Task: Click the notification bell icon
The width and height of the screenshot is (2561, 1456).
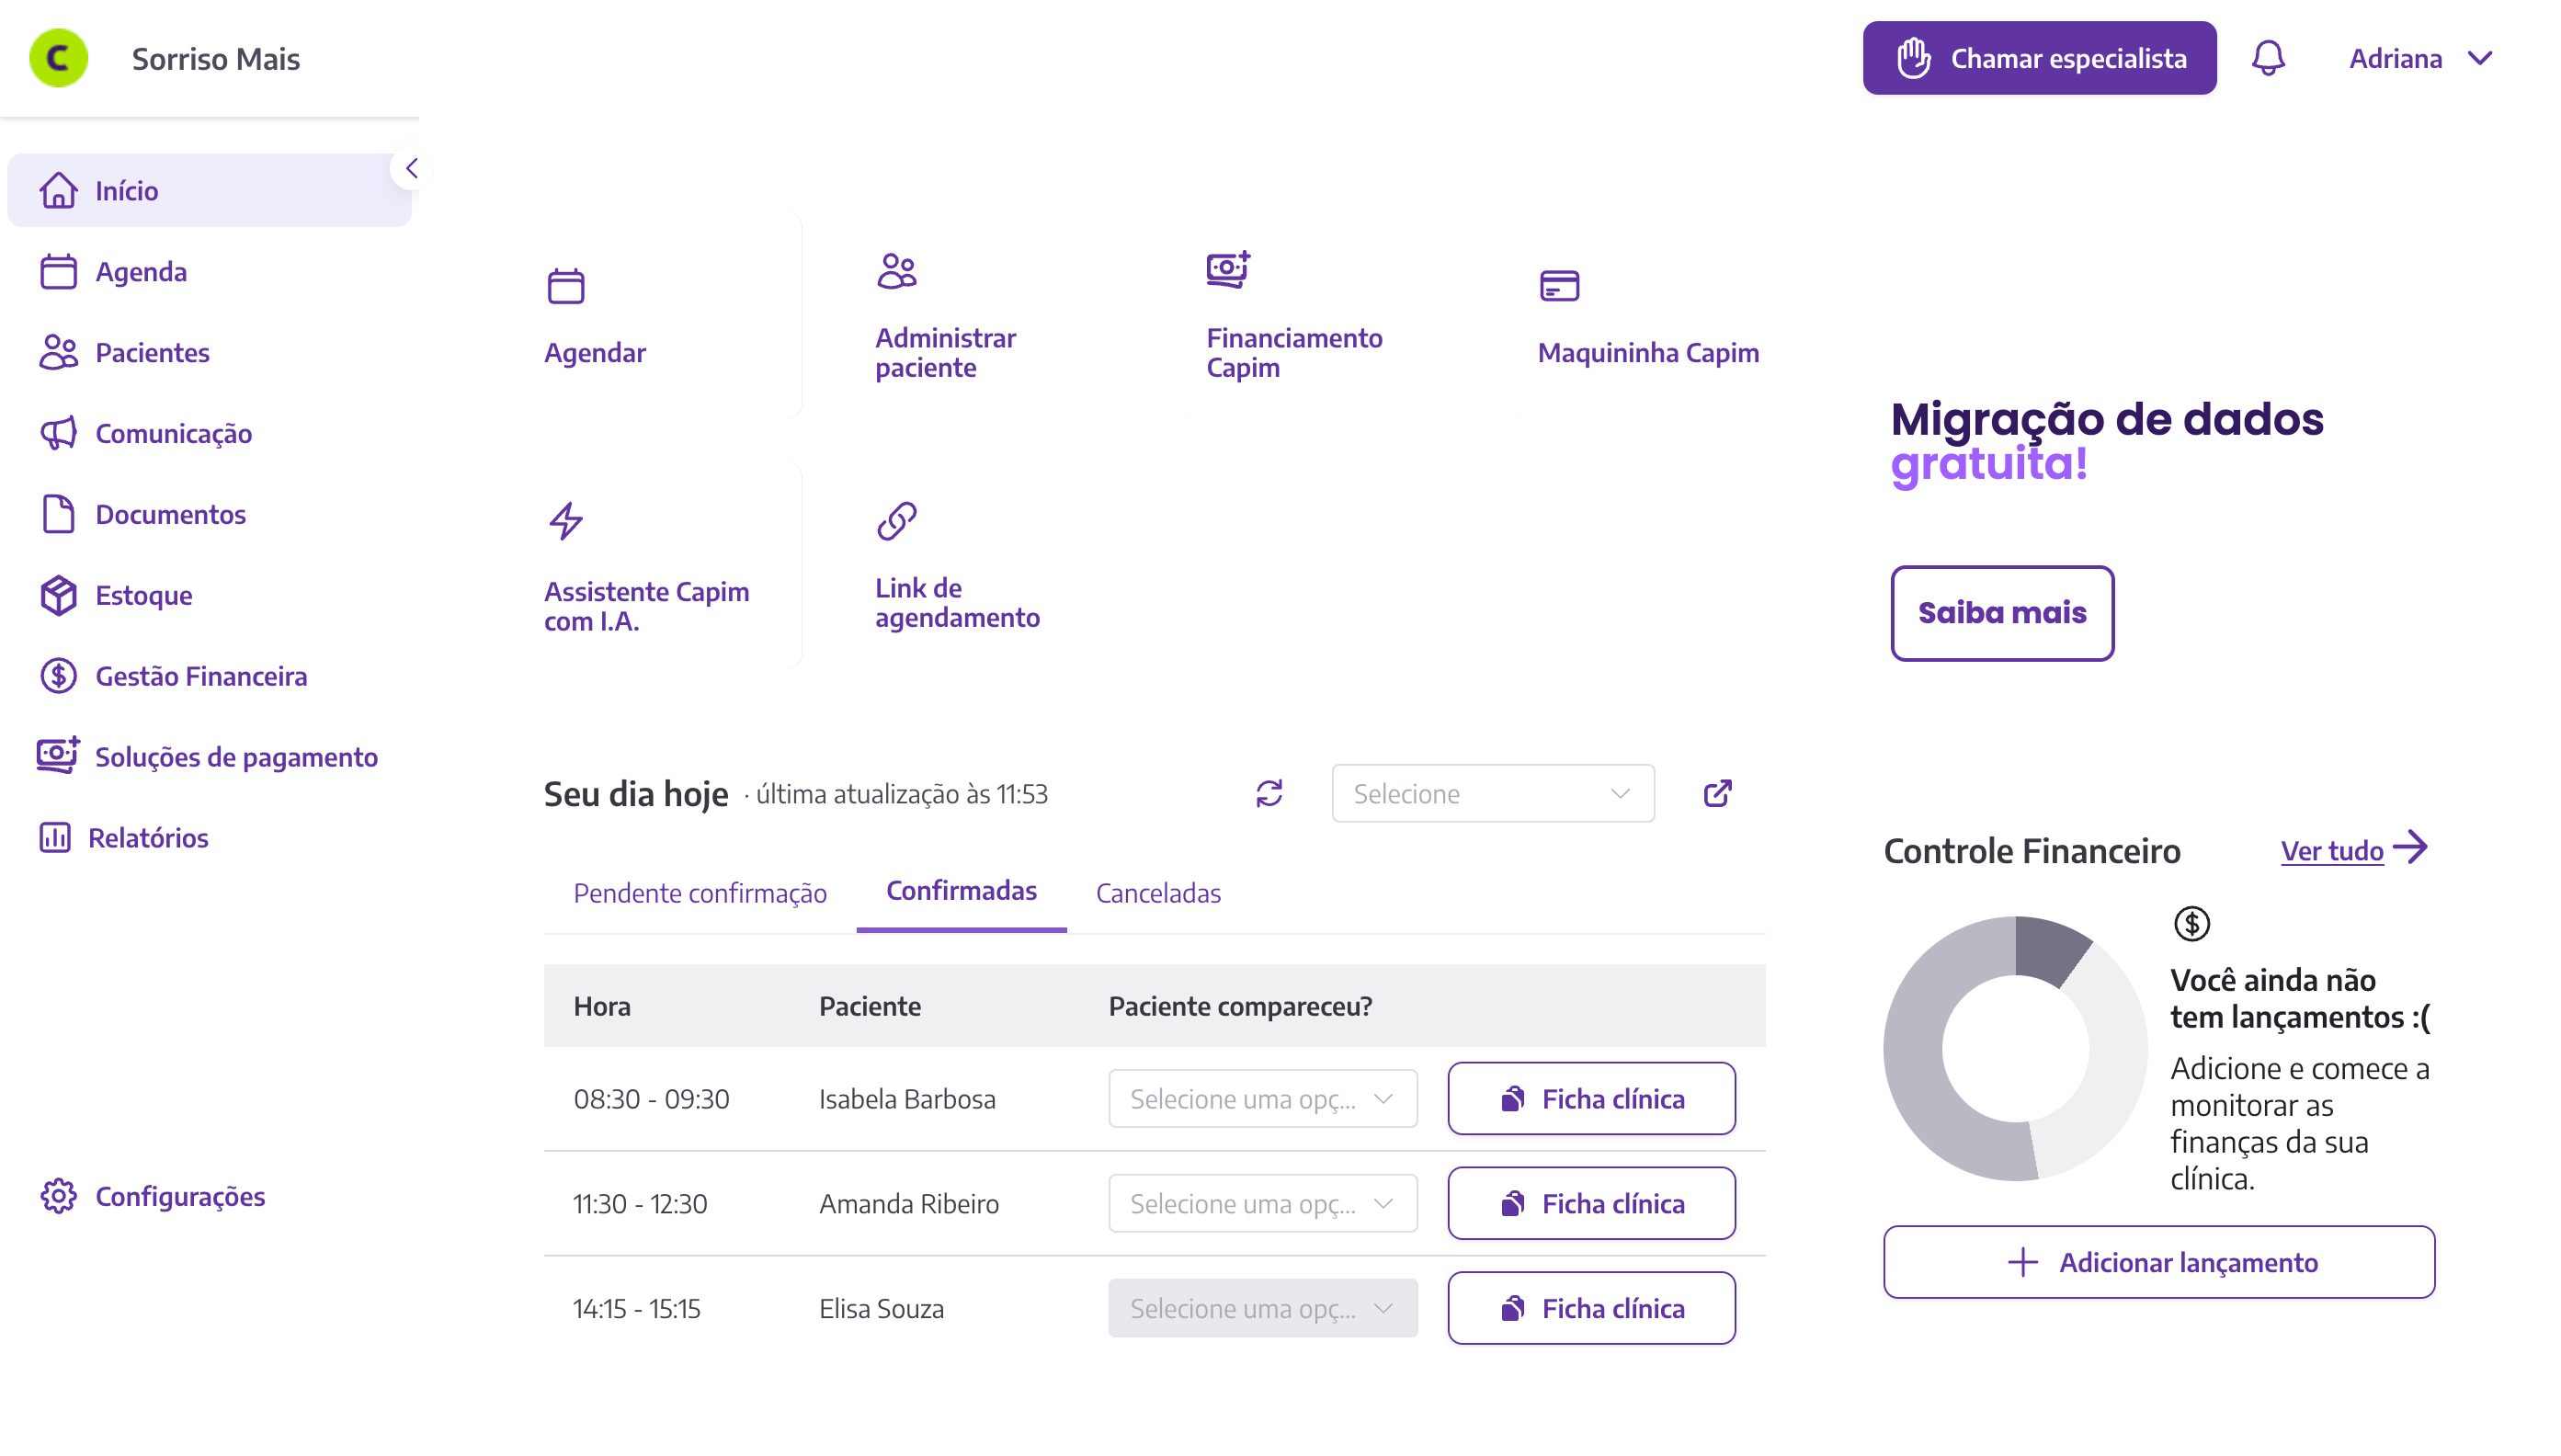Action: click(2267, 58)
